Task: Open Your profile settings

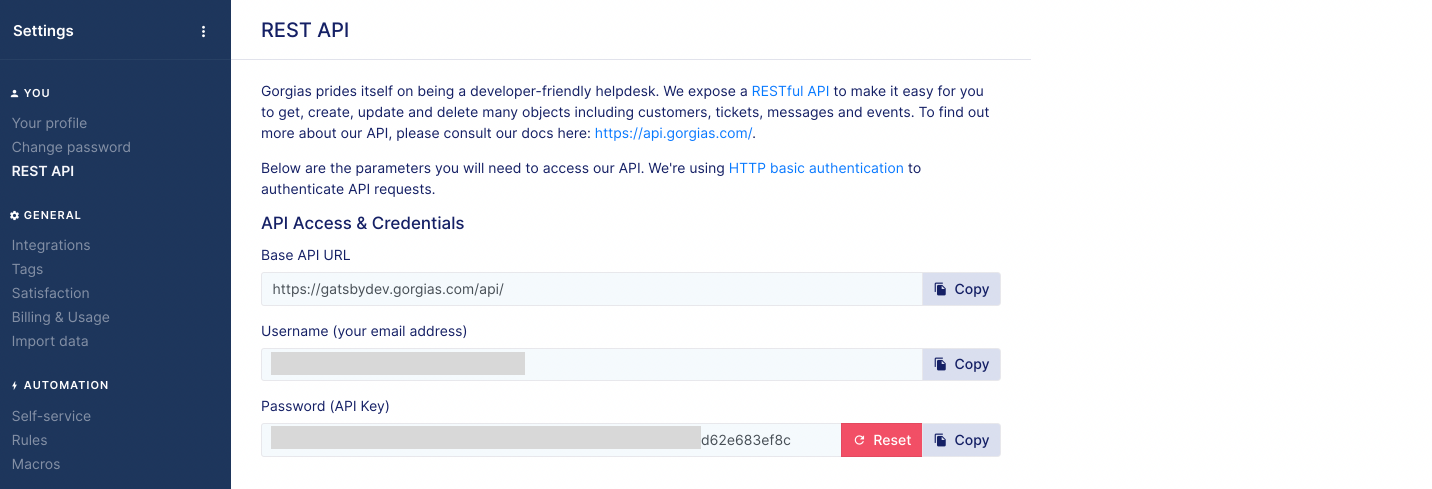Action: pos(49,123)
